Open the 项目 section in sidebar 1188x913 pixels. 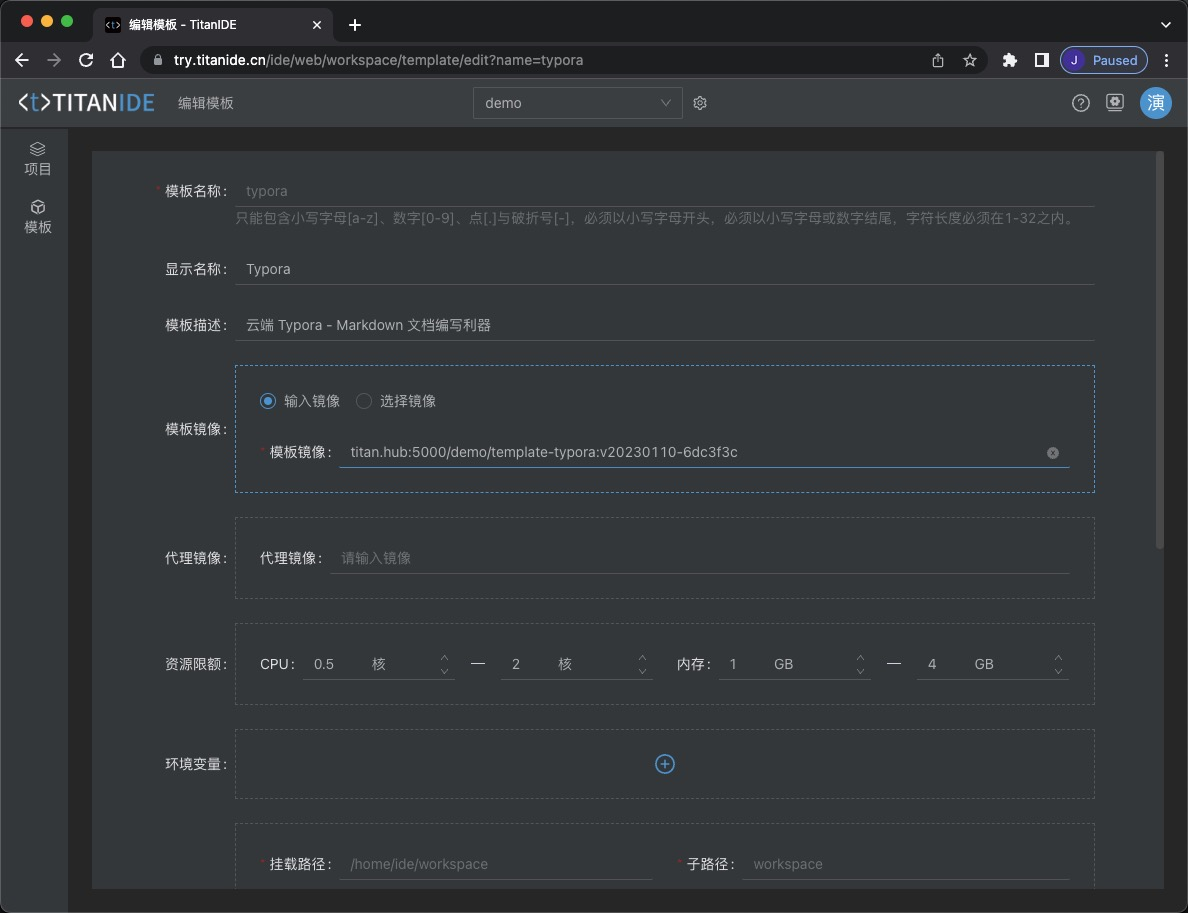click(38, 159)
